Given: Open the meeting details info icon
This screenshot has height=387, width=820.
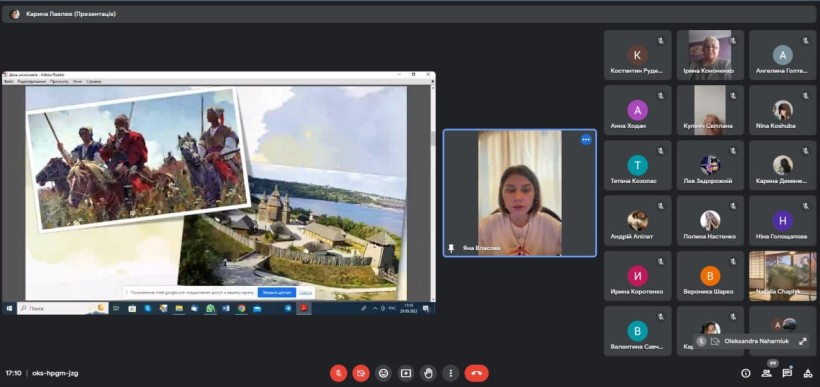Looking at the screenshot, I should coord(746,373).
